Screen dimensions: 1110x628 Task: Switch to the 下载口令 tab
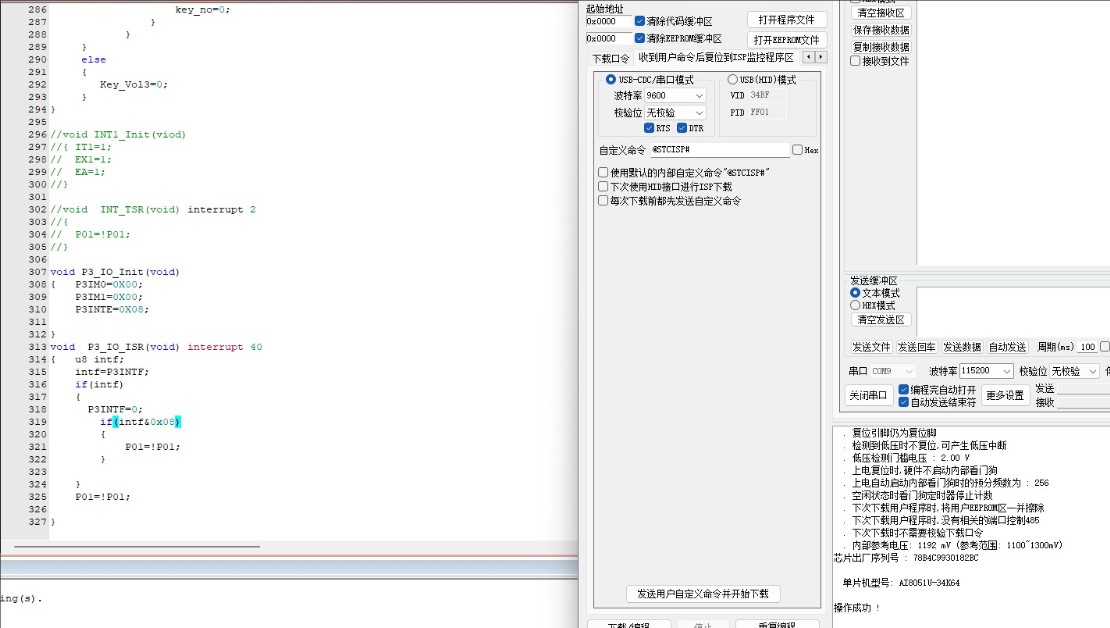click(610, 58)
